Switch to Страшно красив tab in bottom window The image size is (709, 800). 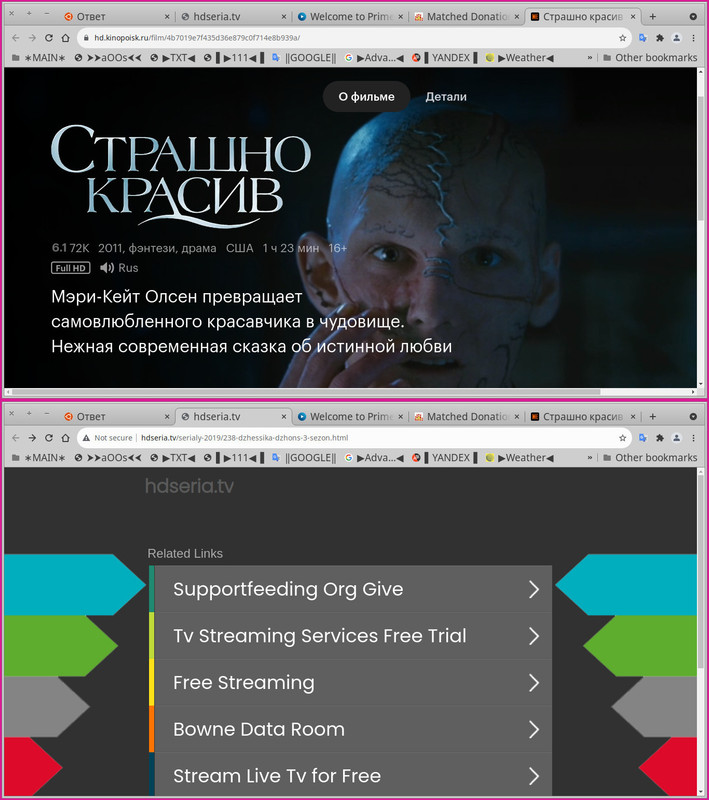coord(583,417)
